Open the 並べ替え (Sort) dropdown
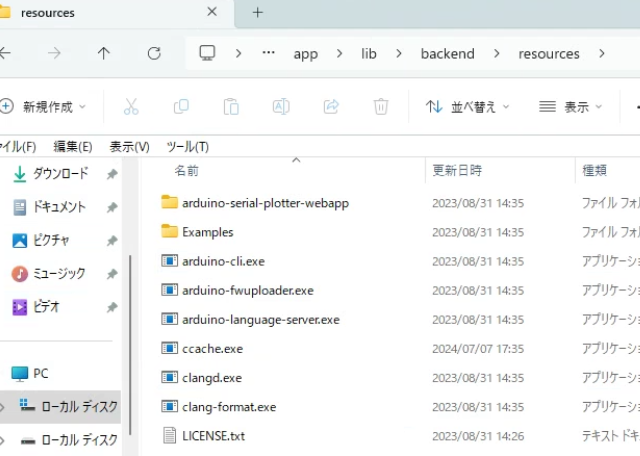 pos(467,107)
